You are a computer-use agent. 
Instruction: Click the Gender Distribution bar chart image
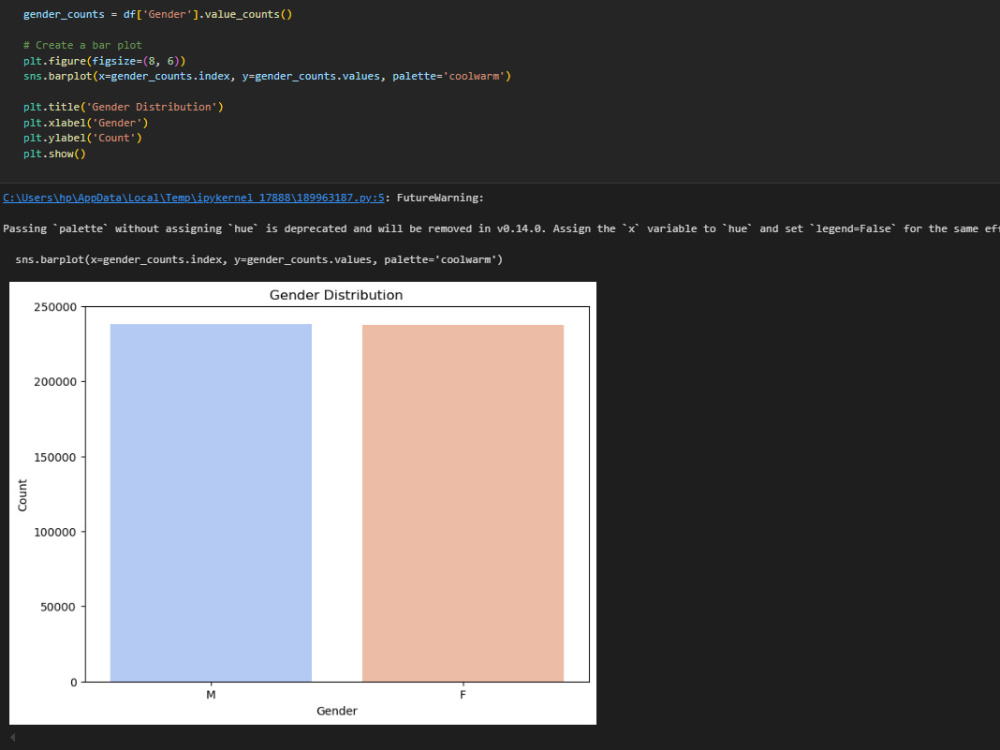tap(303, 503)
